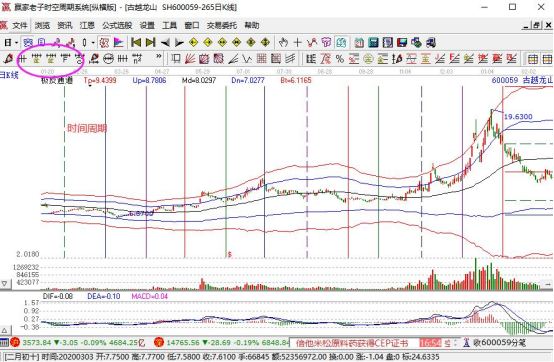Click the percent sign % tool
554x362 pixels.
[x=340, y=59]
